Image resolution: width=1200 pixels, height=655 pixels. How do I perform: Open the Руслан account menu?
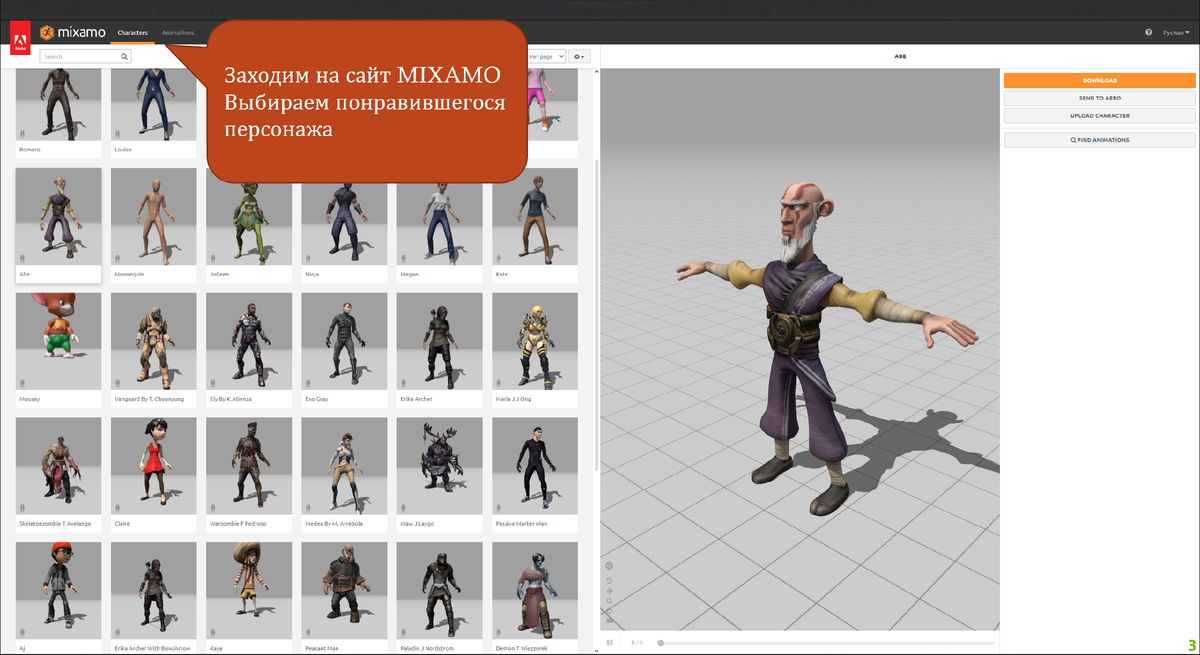[1176, 33]
